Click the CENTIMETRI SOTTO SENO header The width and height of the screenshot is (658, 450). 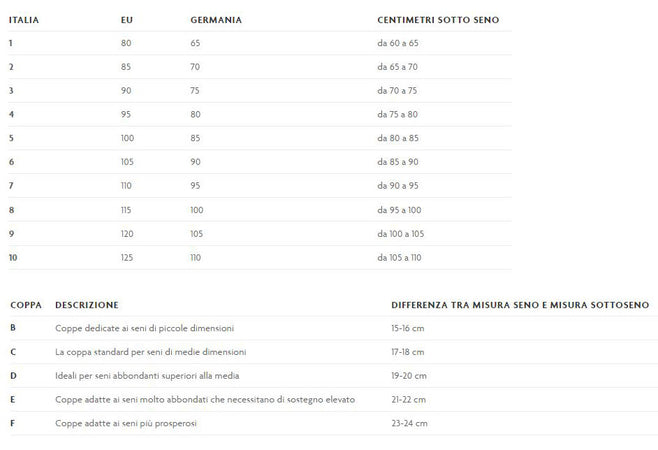pyautogui.click(x=438, y=20)
